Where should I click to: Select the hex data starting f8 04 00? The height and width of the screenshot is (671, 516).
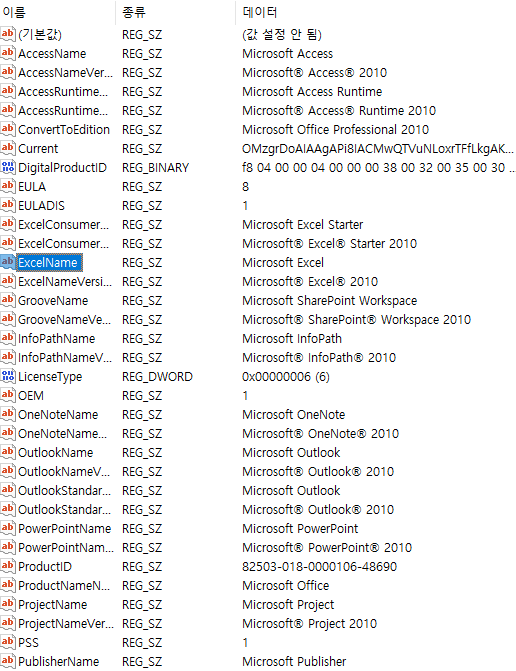click(378, 167)
